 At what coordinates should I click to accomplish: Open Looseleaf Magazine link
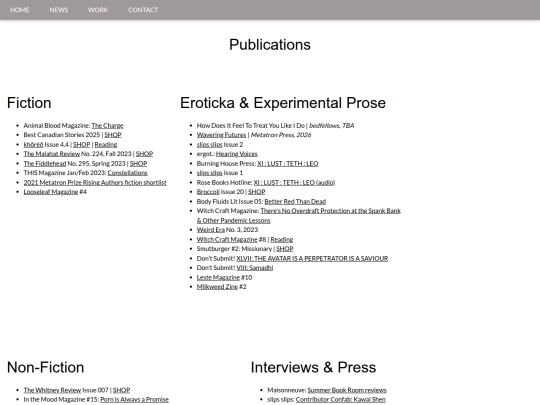[x=51, y=192]
